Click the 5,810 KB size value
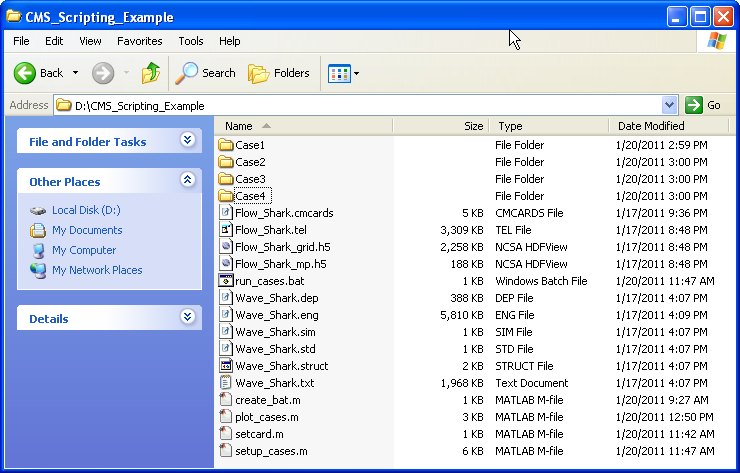The image size is (740, 473). point(462,315)
